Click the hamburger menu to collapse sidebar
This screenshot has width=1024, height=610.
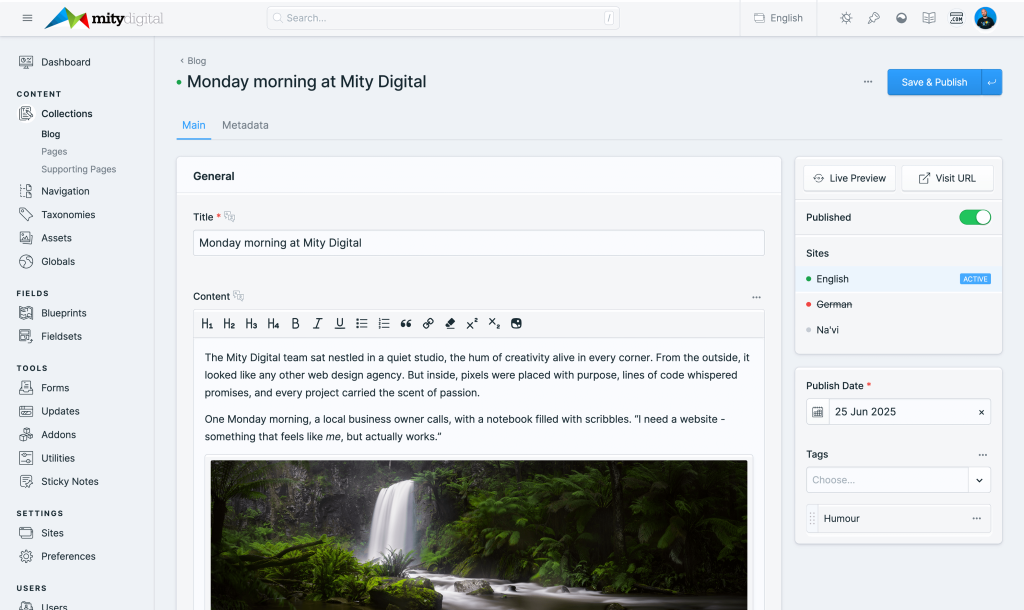(x=27, y=18)
